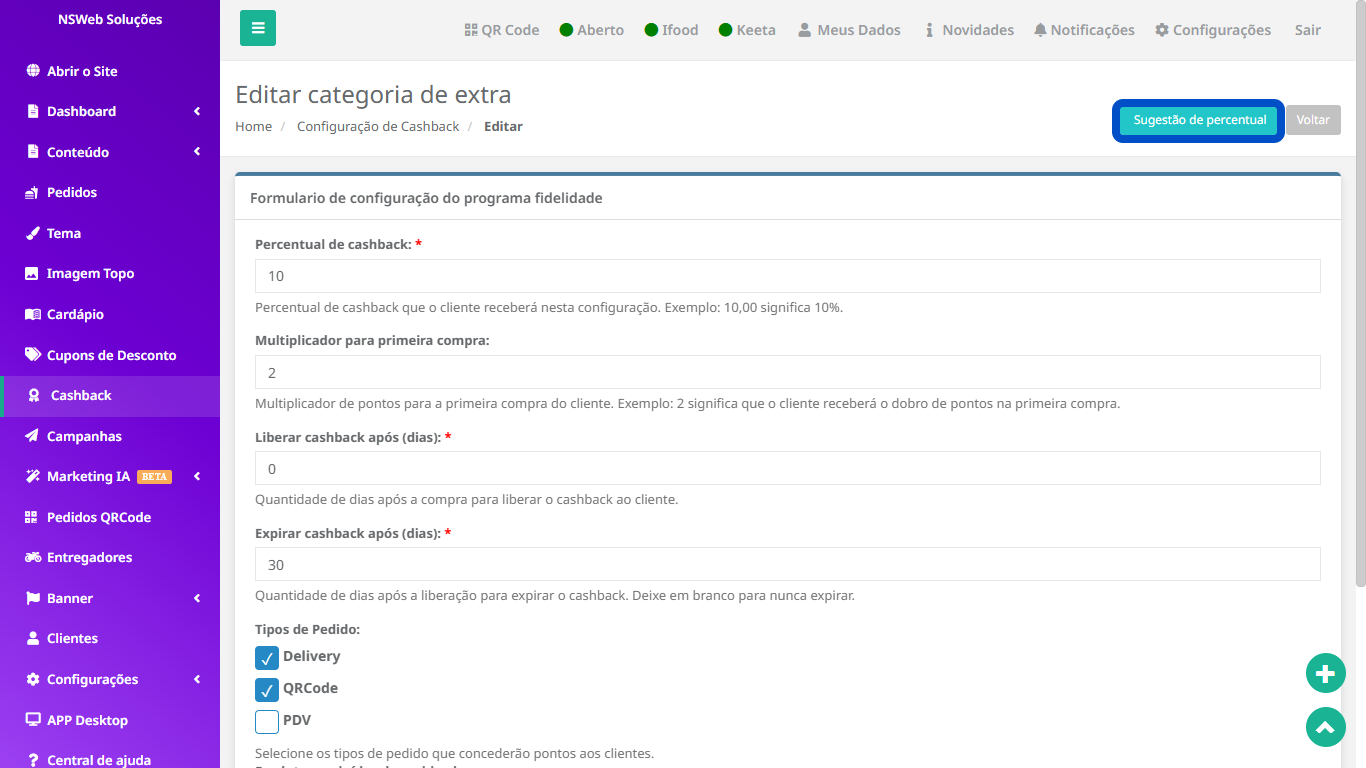Expand the Configurações sidebar submenu
The width and height of the screenshot is (1366, 768).
click(197, 679)
